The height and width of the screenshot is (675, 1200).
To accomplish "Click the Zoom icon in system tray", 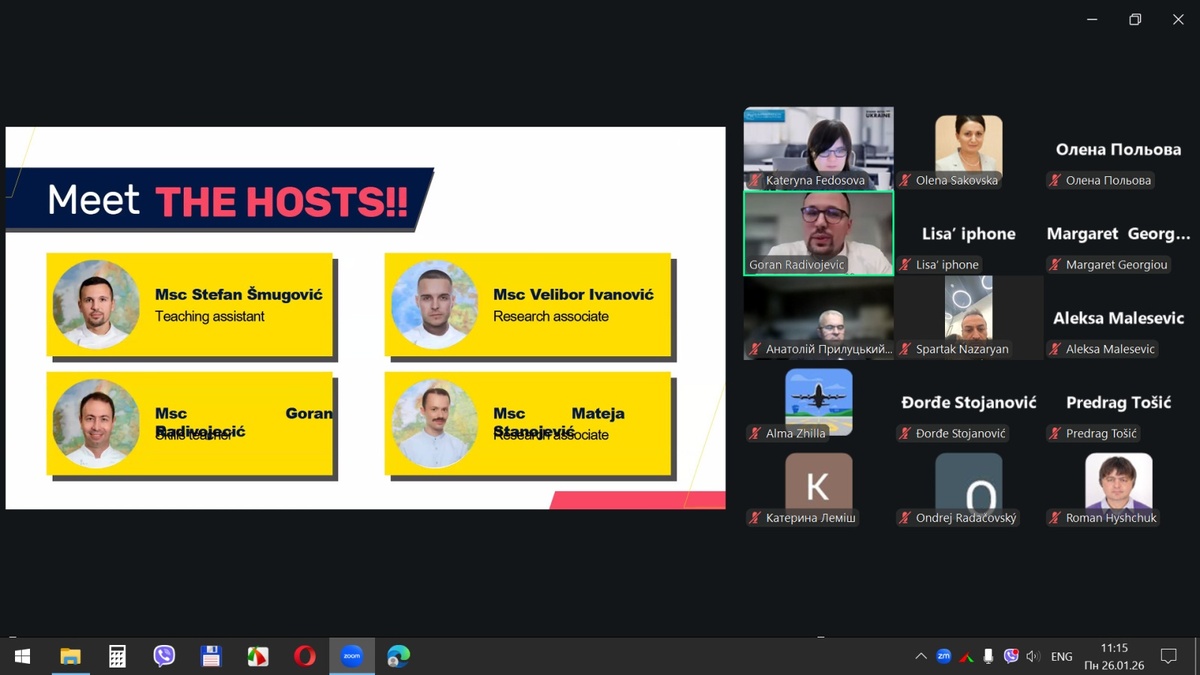I will [943, 656].
